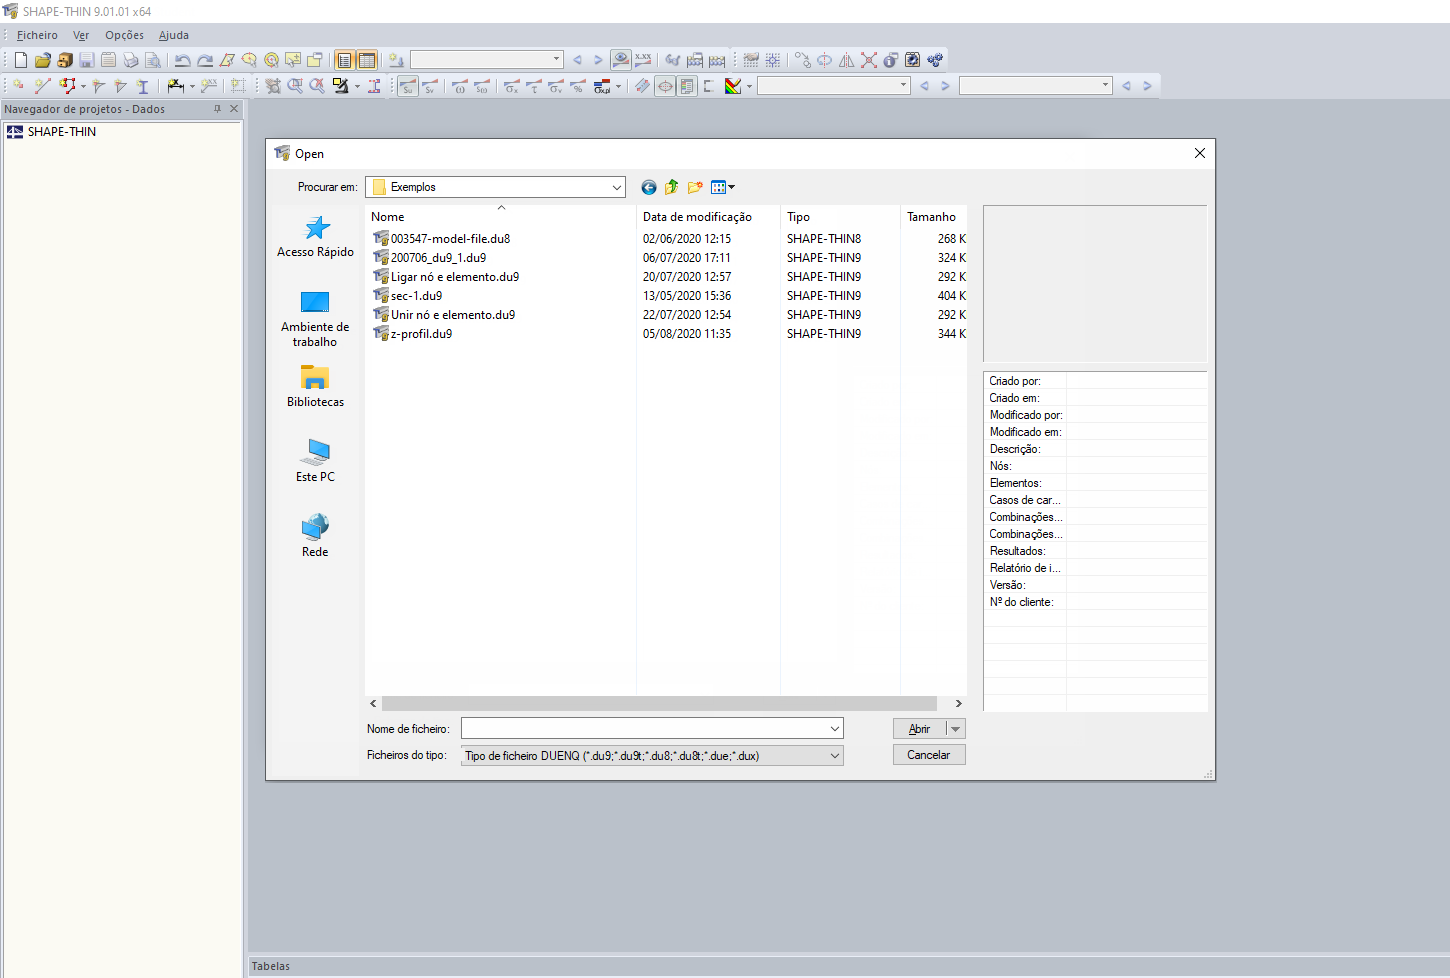Click the horizontal scrollbar in file list
1450x978 pixels.
659,704
